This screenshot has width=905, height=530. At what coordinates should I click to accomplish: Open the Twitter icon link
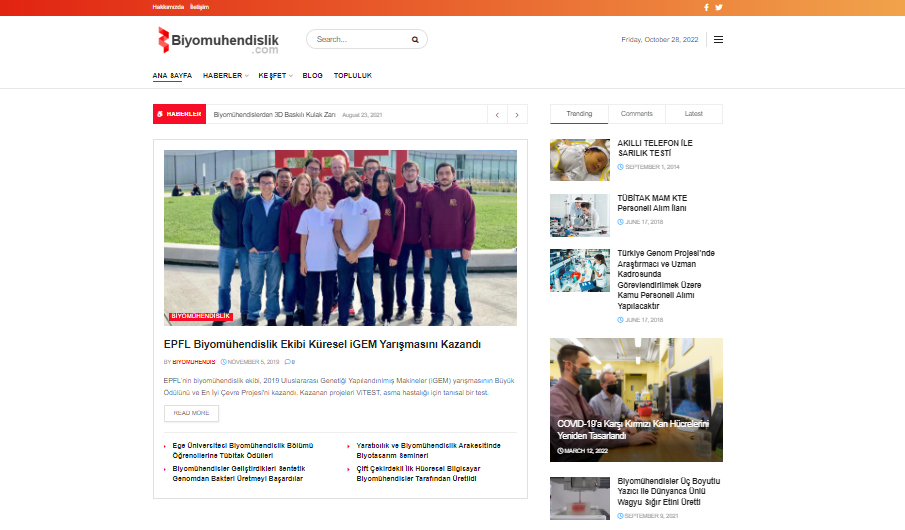pyautogui.click(x=718, y=7)
